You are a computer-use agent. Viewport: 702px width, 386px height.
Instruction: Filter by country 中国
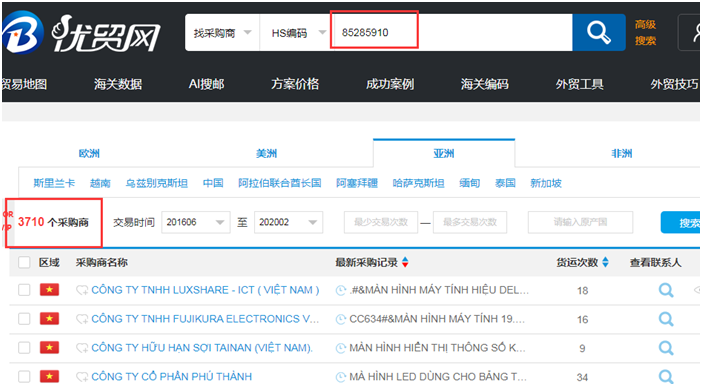[x=213, y=183]
